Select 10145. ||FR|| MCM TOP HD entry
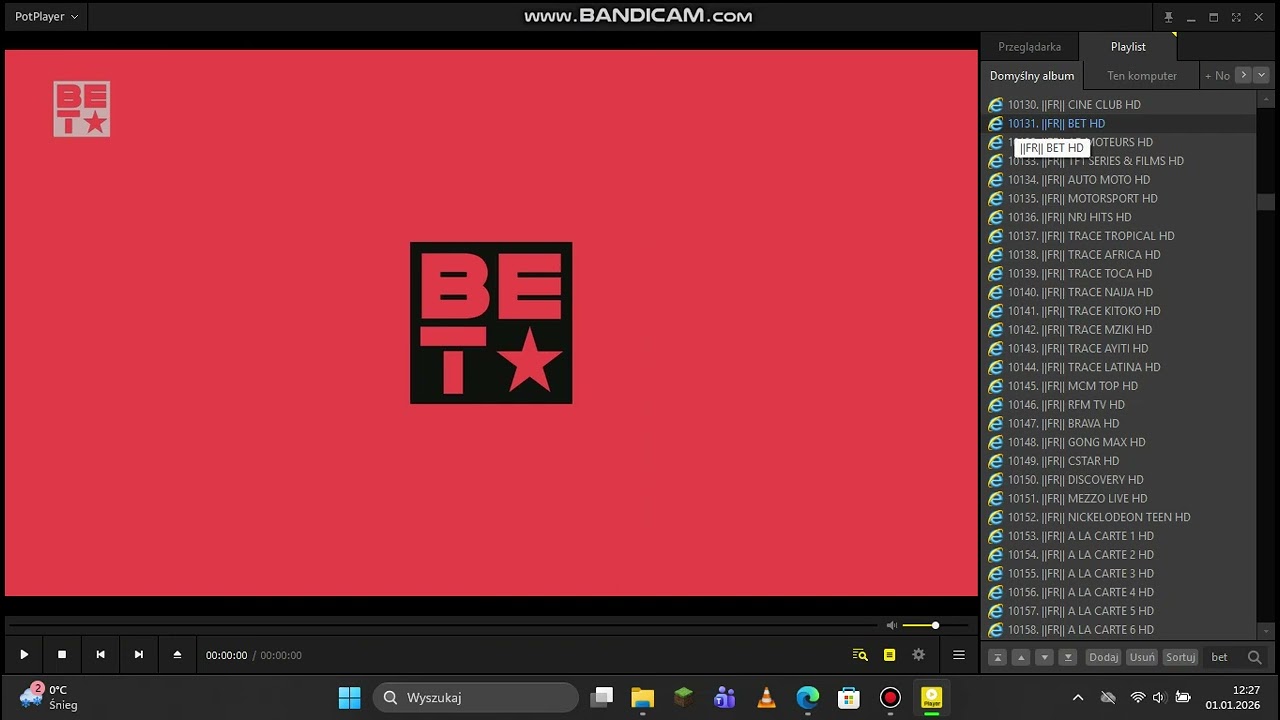The height and width of the screenshot is (720, 1280). click(1118, 386)
